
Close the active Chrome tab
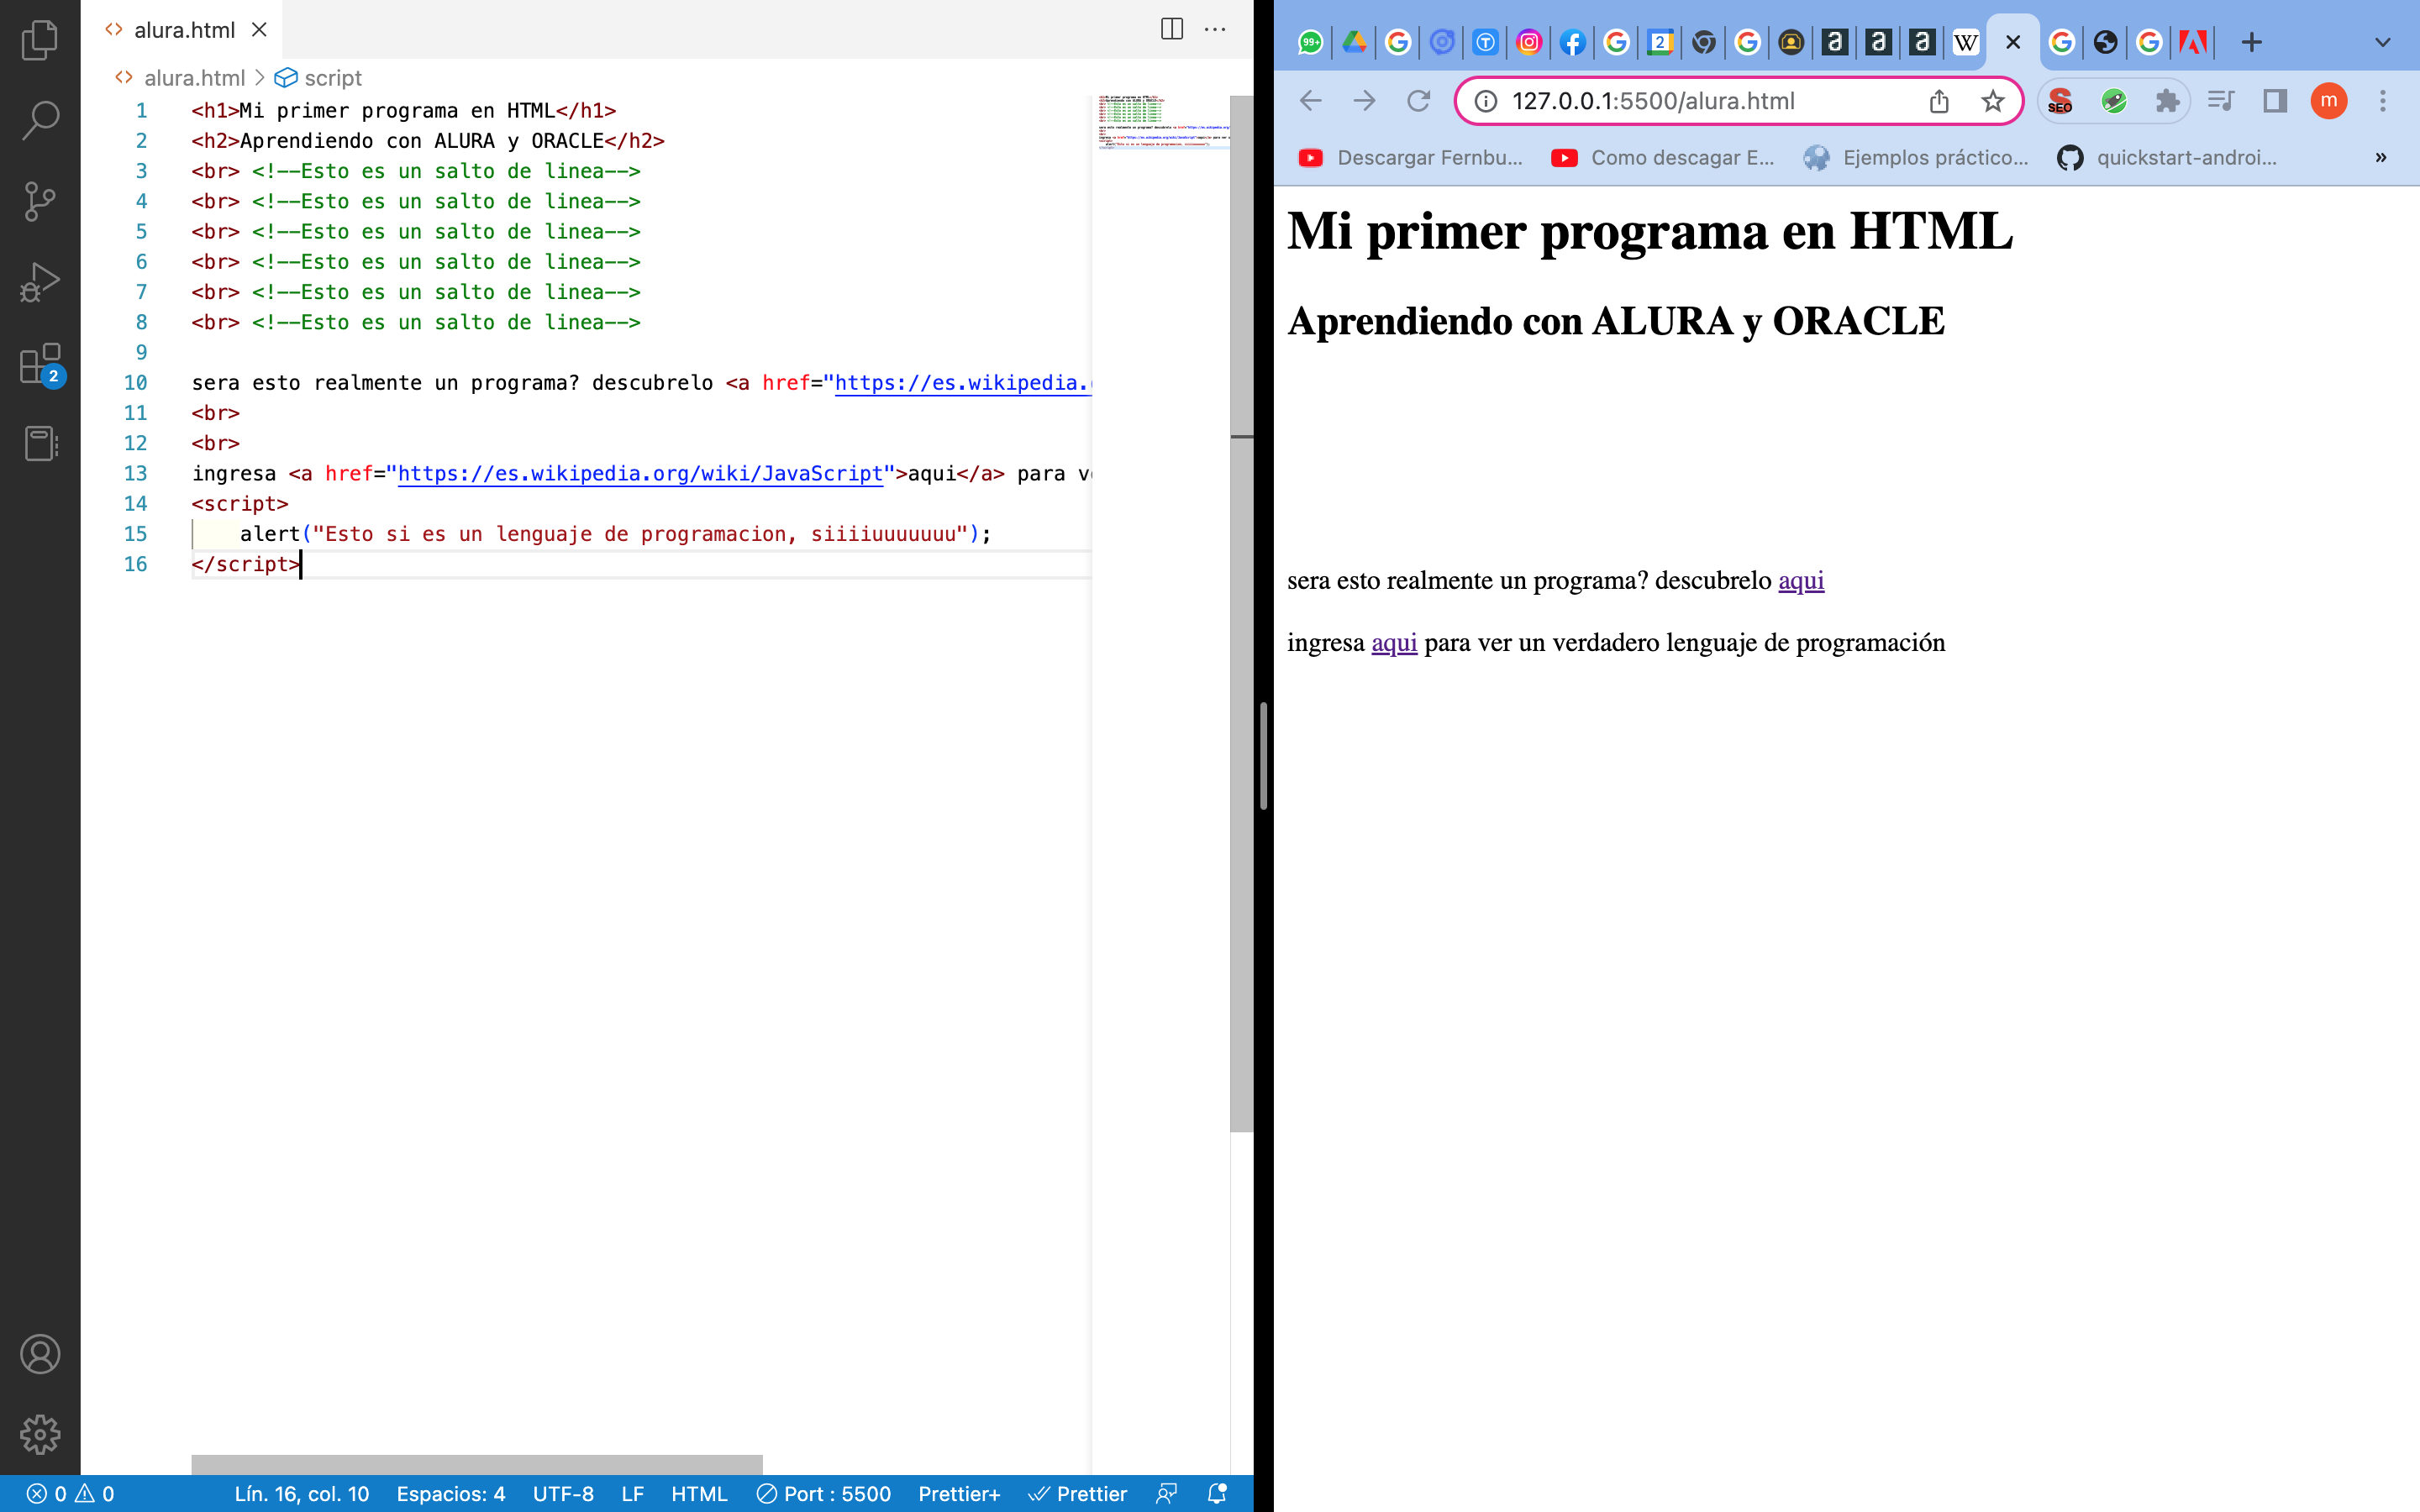2013,42
